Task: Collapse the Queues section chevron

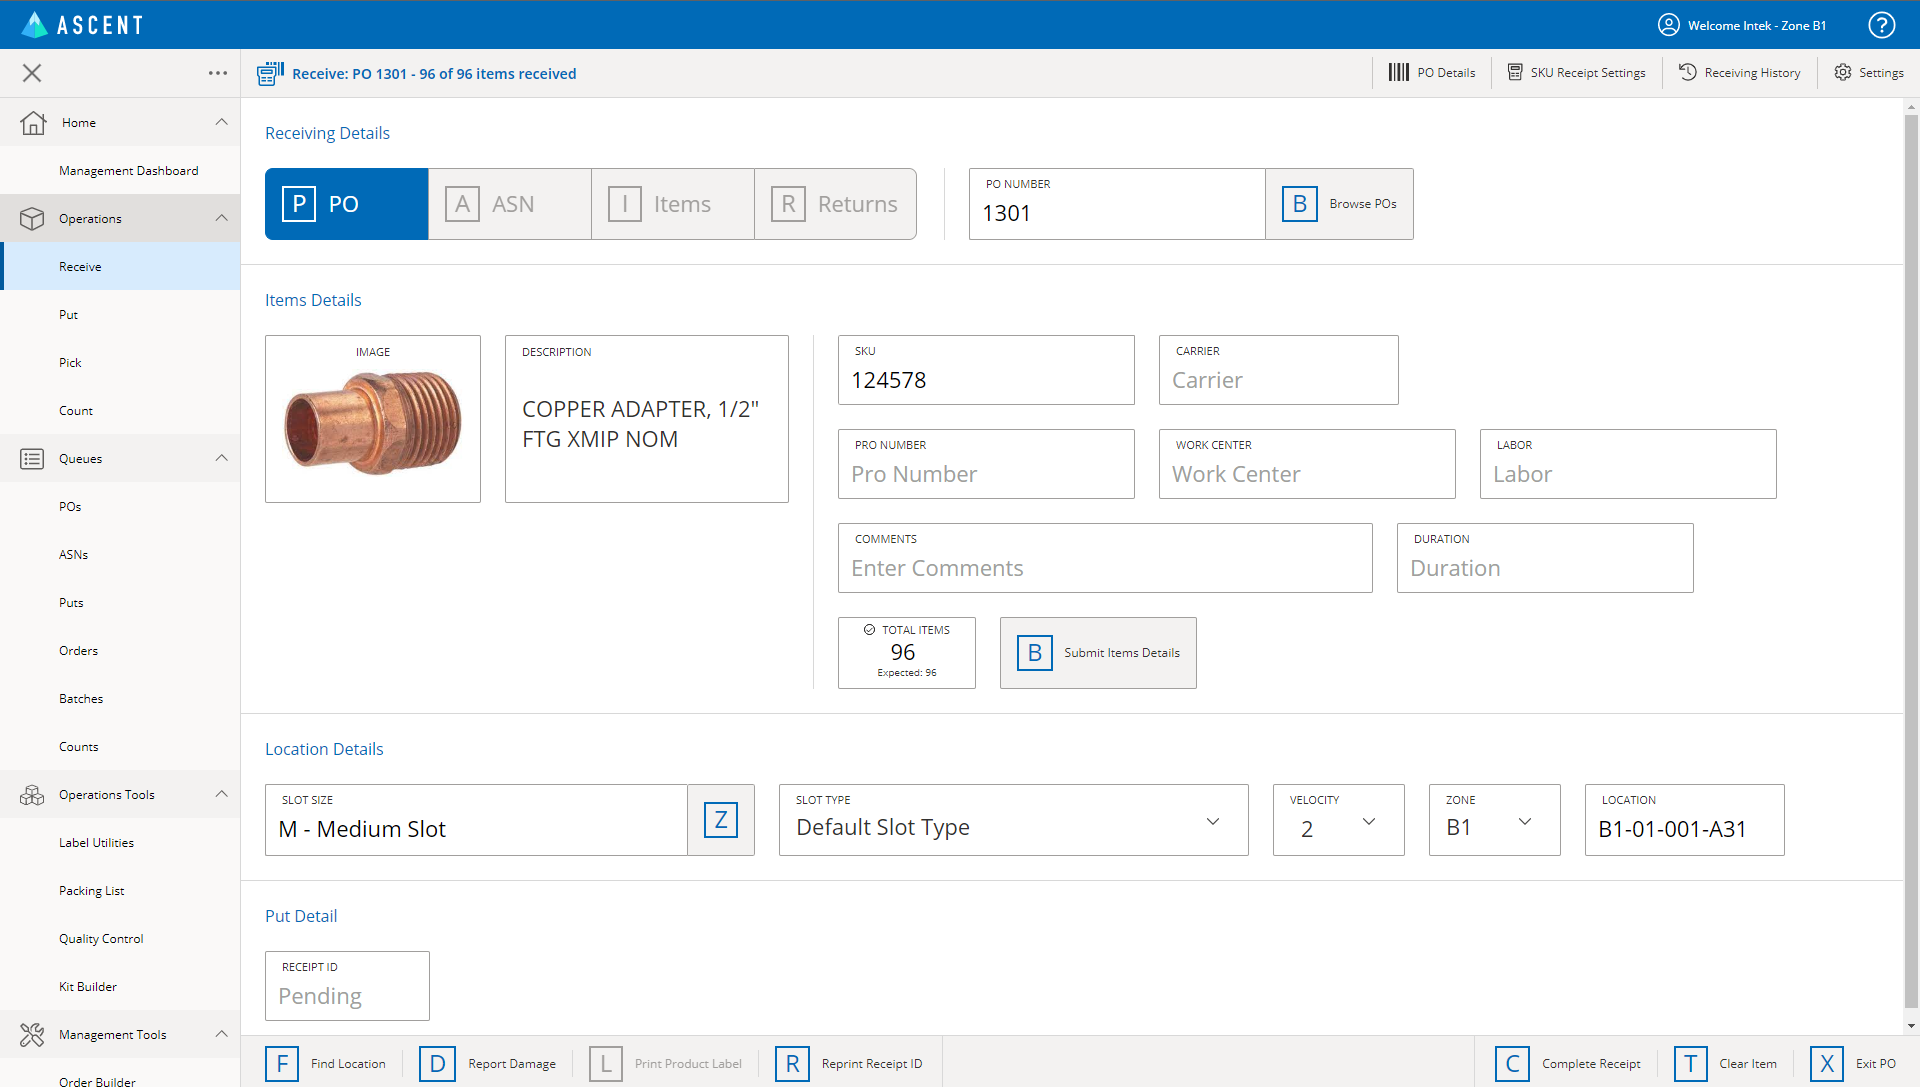Action: [221, 458]
